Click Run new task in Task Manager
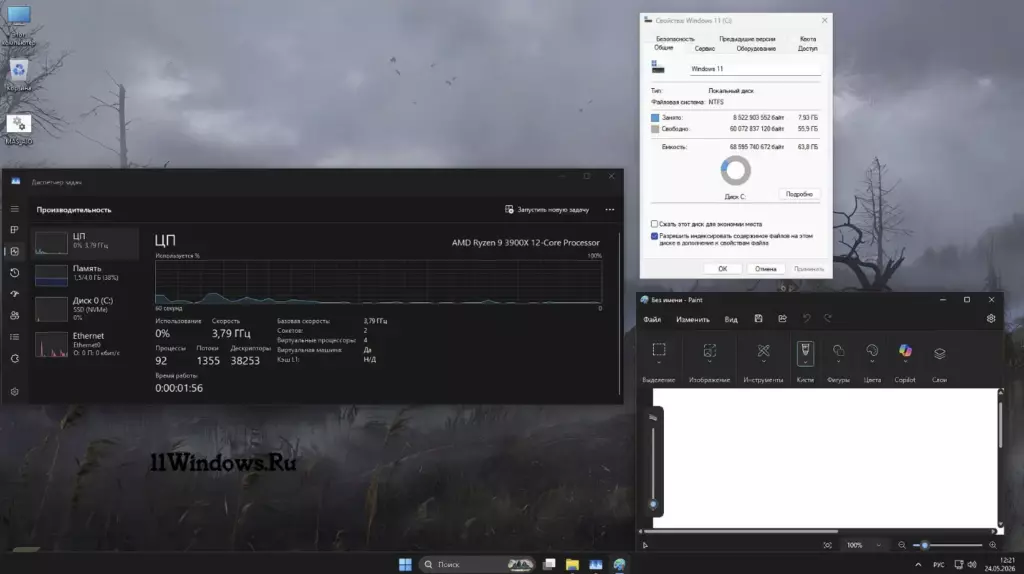Screen dimensions: 1024x574 pos(547,210)
